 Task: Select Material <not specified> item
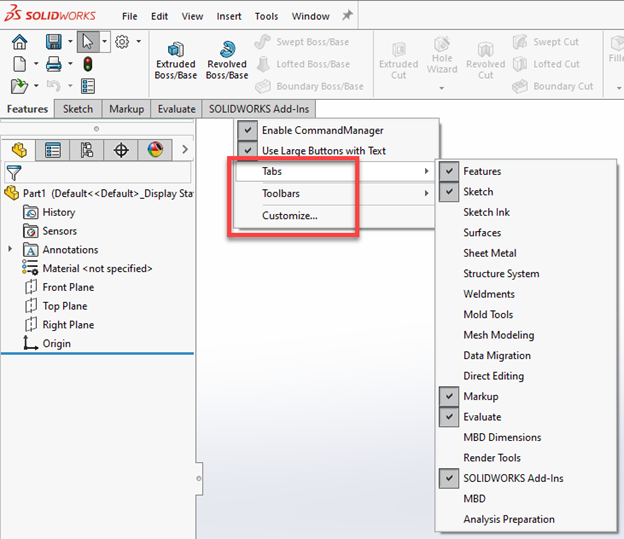pyautogui.click(x=87, y=268)
